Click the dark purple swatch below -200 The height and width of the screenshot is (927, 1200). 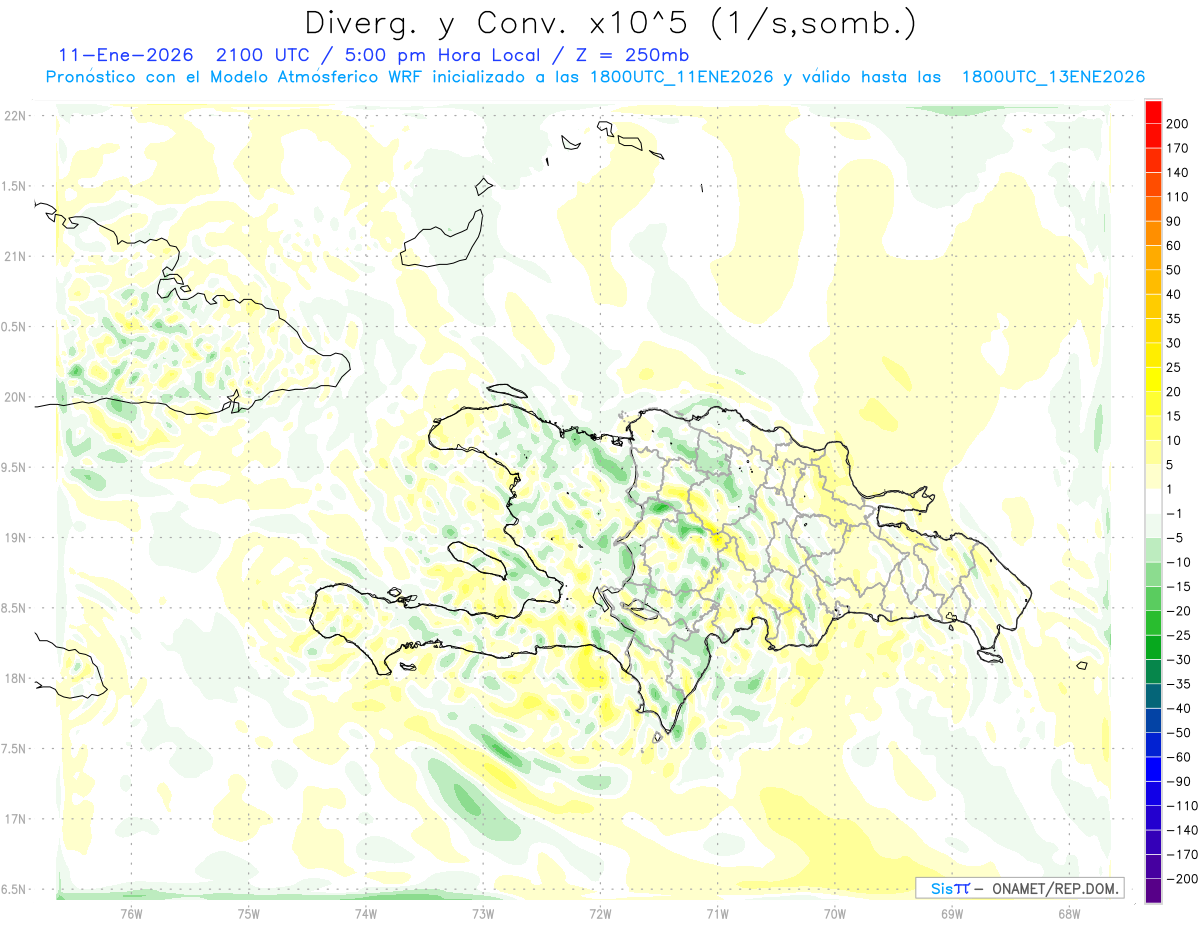(1153, 890)
